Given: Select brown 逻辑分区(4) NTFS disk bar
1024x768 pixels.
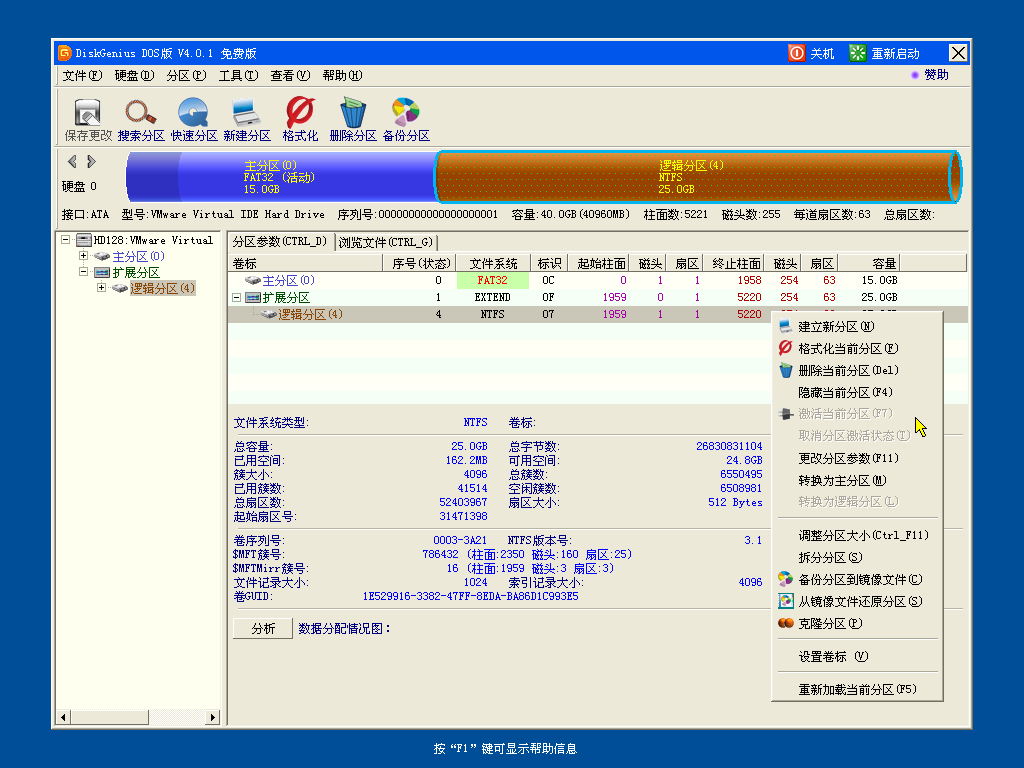Looking at the screenshot, I should pyautogui.click(x=697, y=177).
